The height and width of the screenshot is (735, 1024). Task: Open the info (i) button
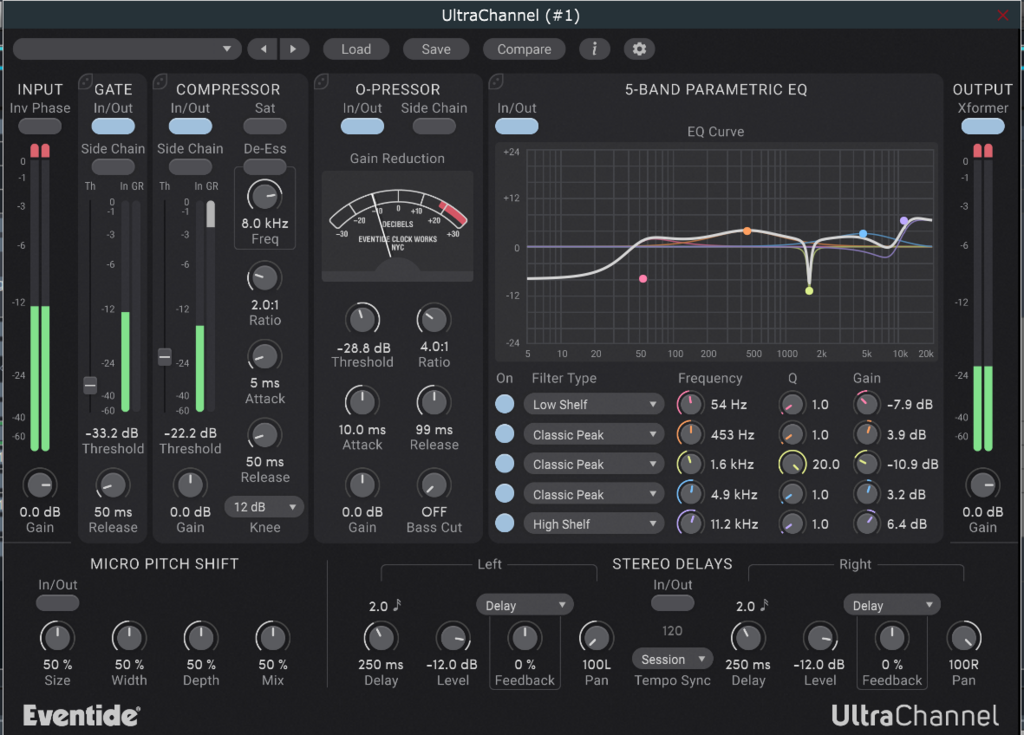(594, 49)
